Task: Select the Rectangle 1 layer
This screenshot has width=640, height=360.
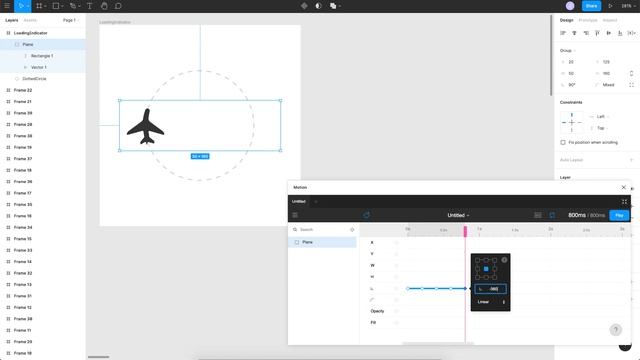Action: point(43,56)
